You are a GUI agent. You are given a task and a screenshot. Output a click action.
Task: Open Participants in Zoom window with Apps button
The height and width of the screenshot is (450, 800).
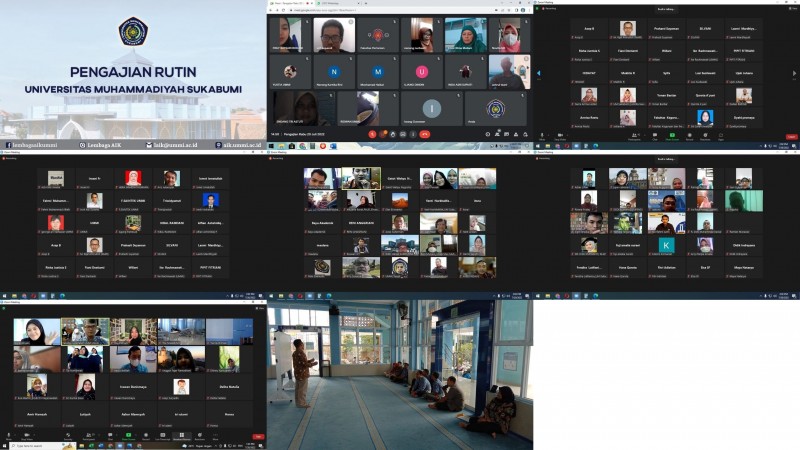click(634, 136)
